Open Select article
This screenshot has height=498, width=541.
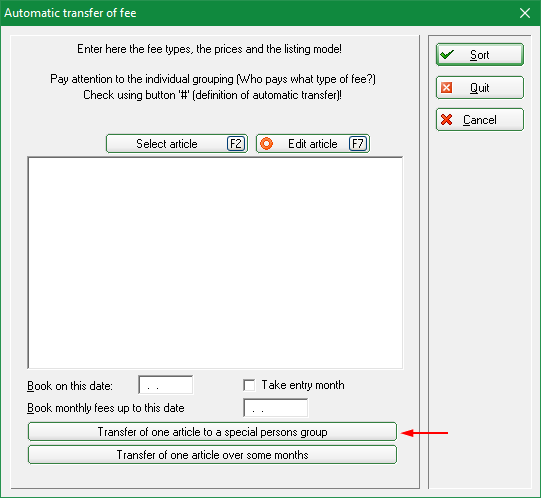click(x=177, y=144)
